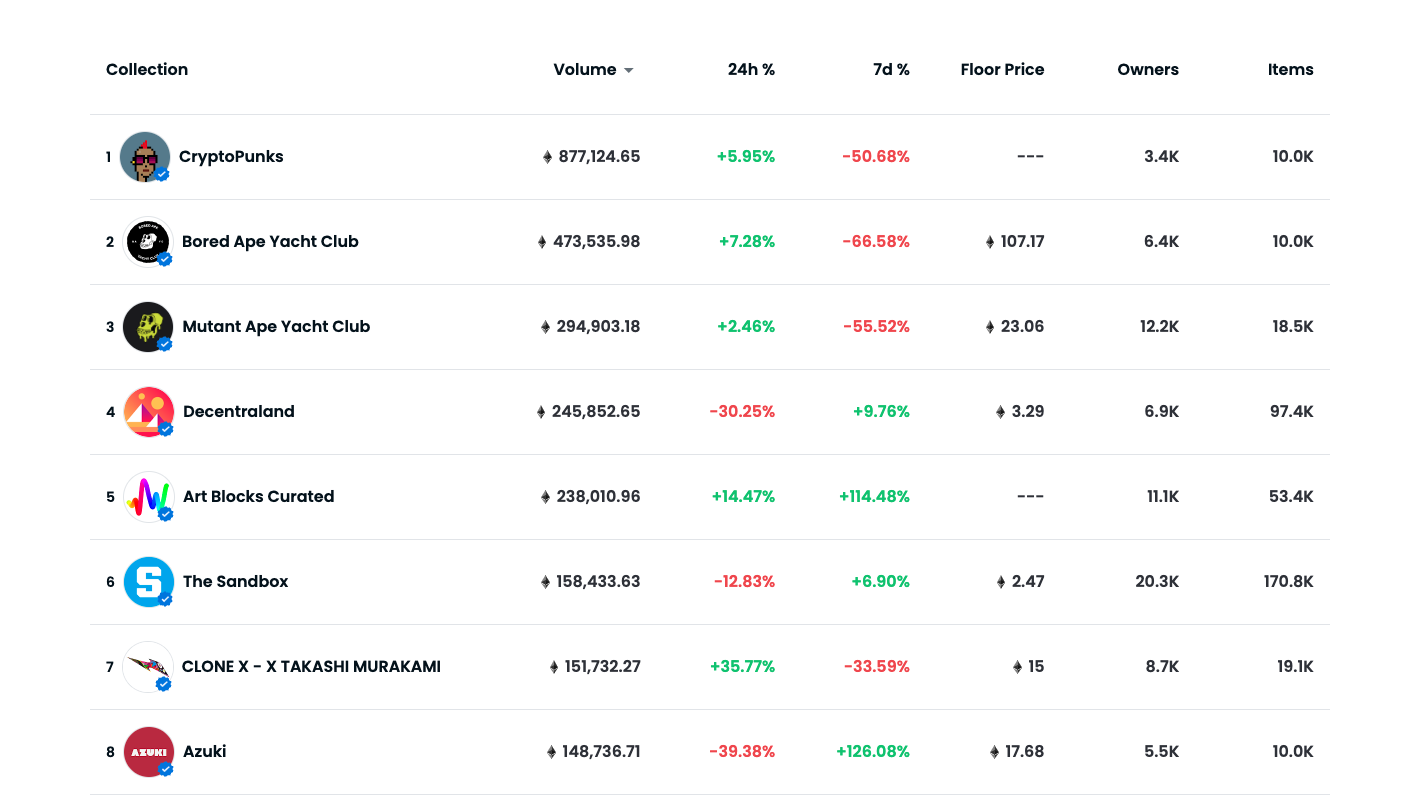The width and height of the screenshot is (1405, 808).
Task: Click the +114.48% 7d change
Action: [874, 497]
